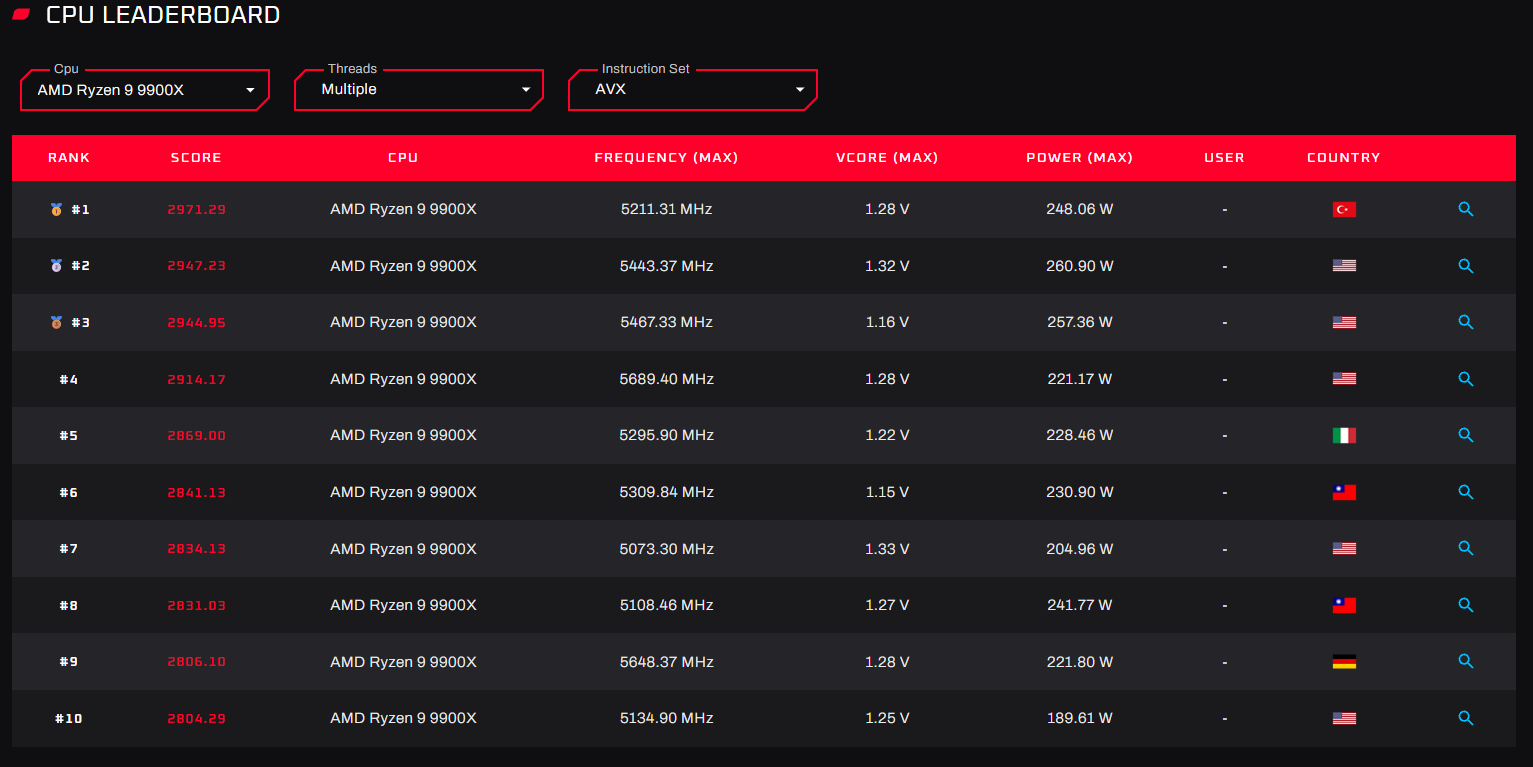The height and width of the screenshot is (767, 1533).
Task: Click the gold medal icon at rank #1
Action: tap(56, 209)
